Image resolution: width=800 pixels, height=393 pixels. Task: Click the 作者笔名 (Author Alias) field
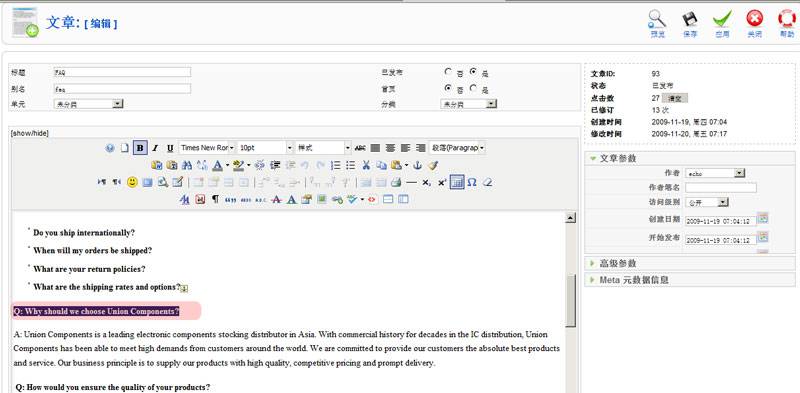(720, 188)
